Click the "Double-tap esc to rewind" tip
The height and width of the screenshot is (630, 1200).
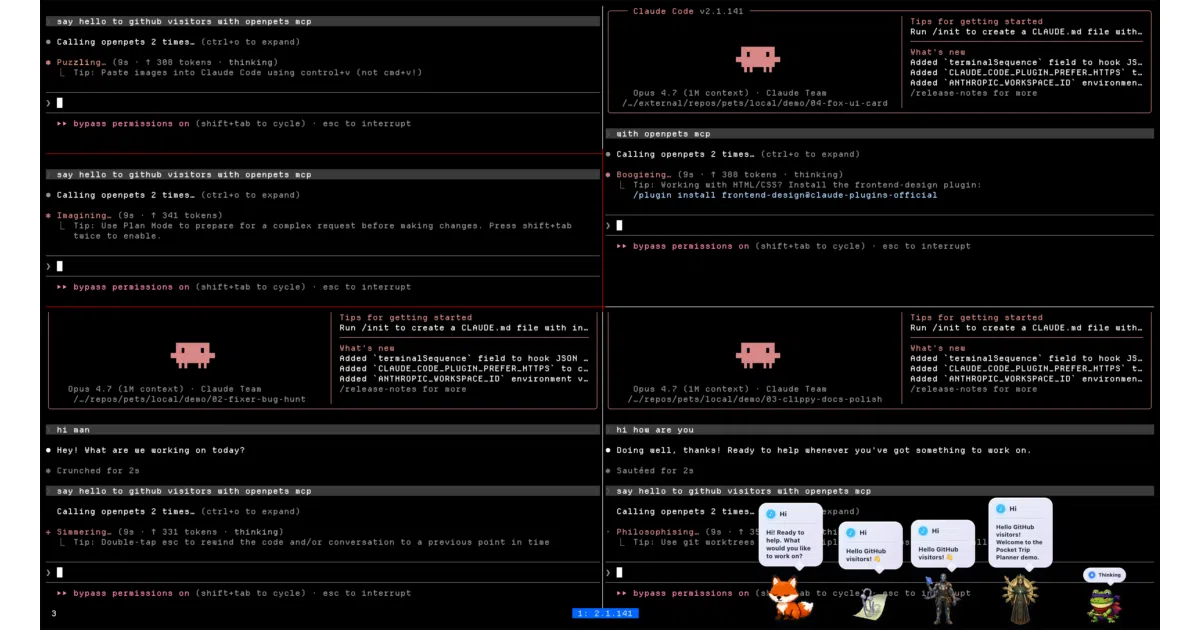[x=311, y=542]
